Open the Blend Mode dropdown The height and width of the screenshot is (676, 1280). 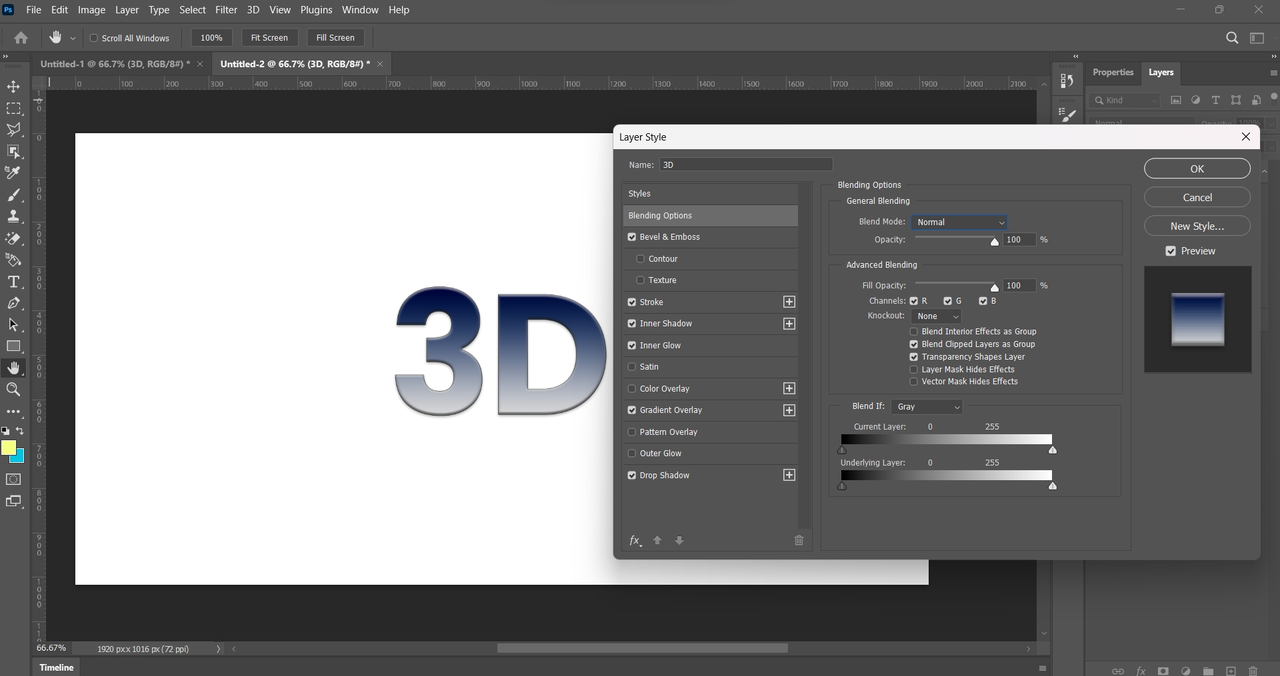(959, 222)
